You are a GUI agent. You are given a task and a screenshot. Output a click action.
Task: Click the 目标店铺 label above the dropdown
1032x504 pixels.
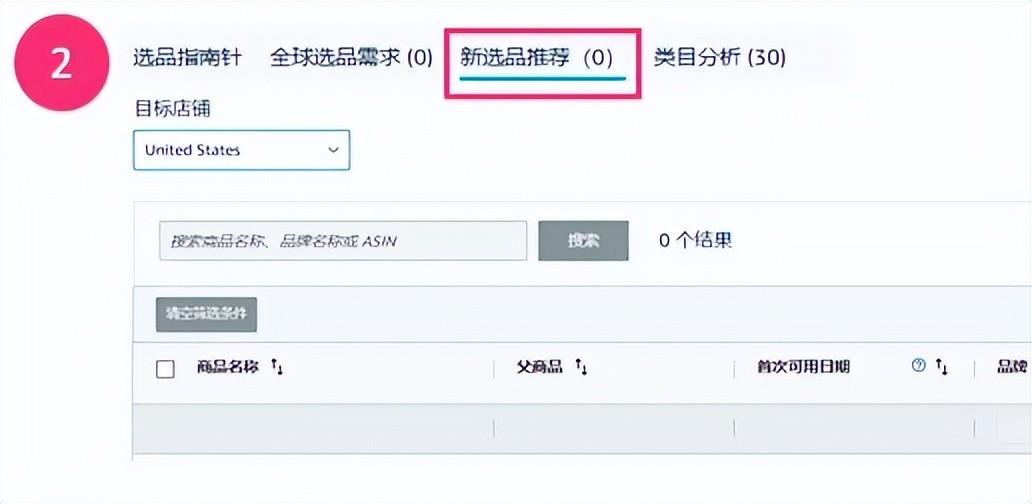pos(172,108)
